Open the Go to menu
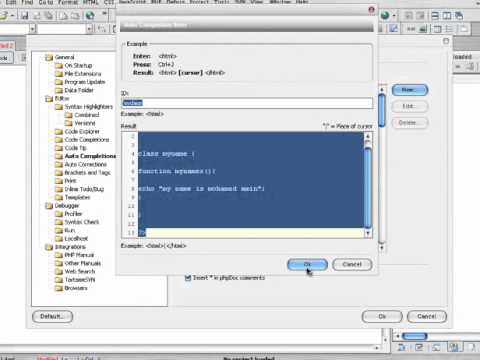480x360 pixels. coord(46,2)
